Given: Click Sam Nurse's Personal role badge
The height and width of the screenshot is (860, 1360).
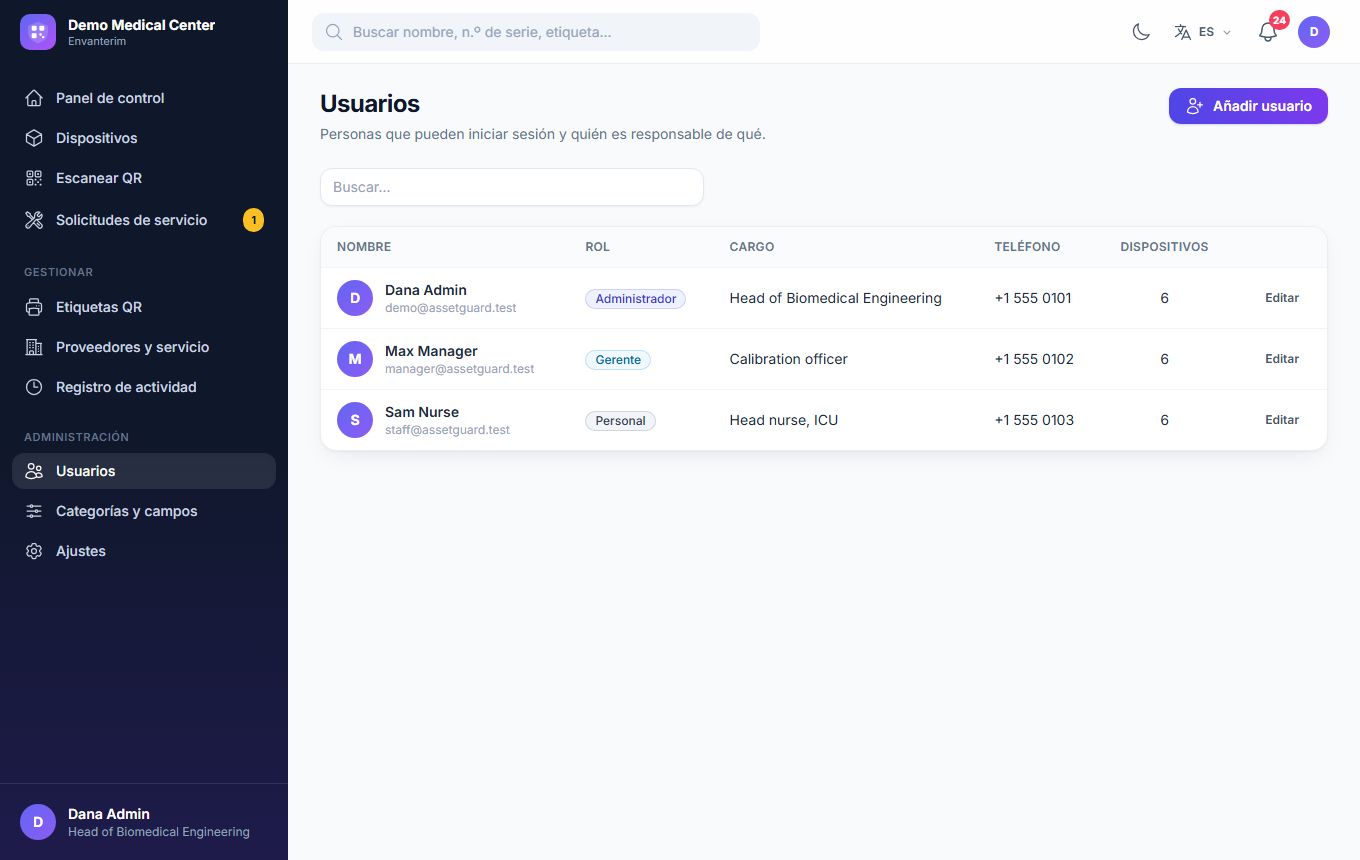Looking at the screenshot, I should [620, 421].
